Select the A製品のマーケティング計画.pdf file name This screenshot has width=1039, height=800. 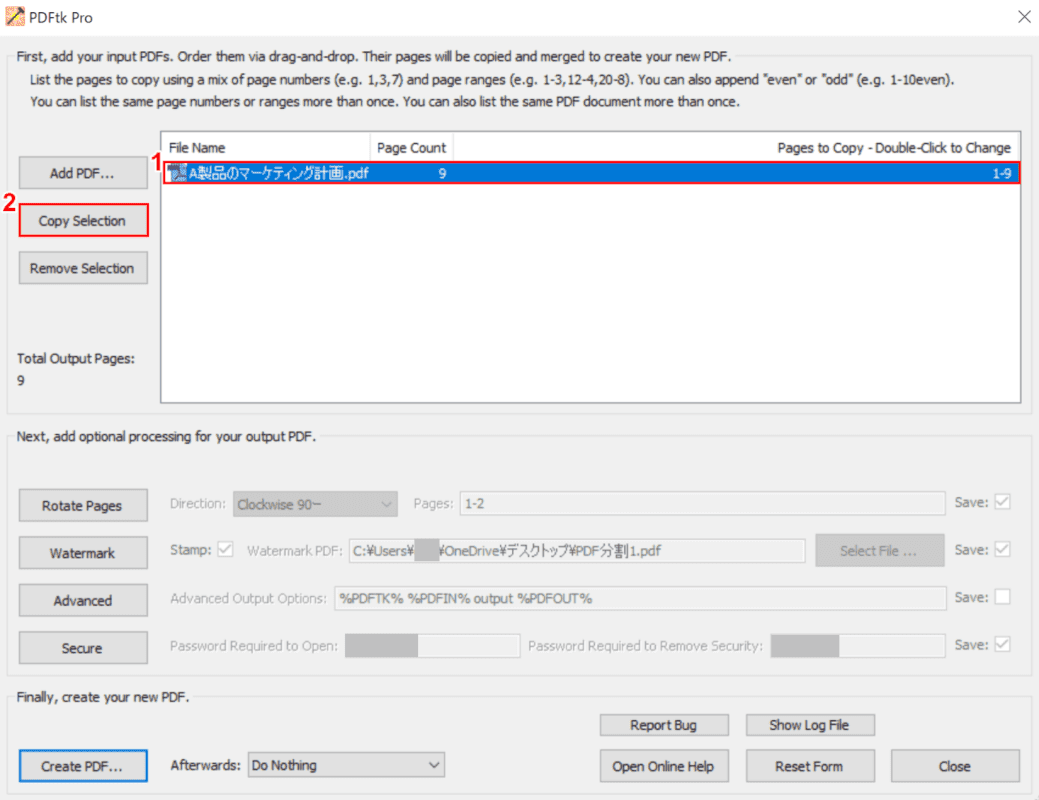279,173
